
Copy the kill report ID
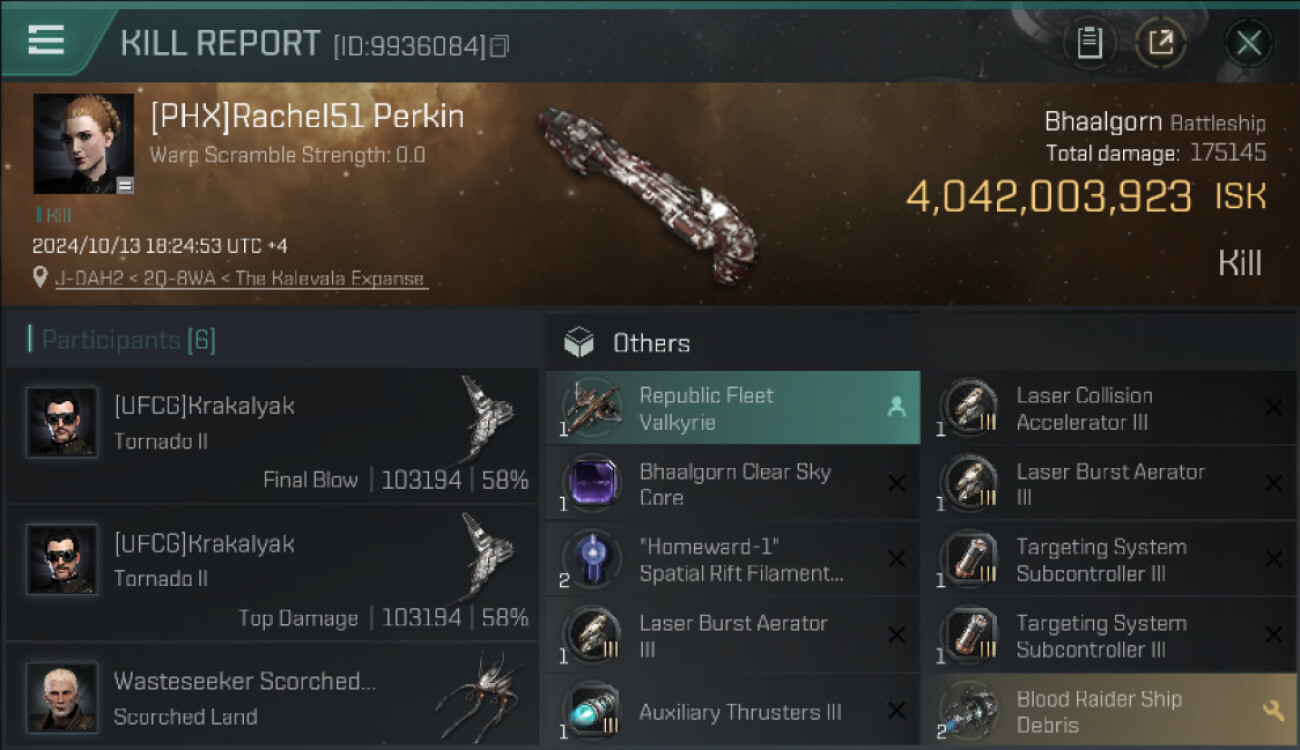499,46
